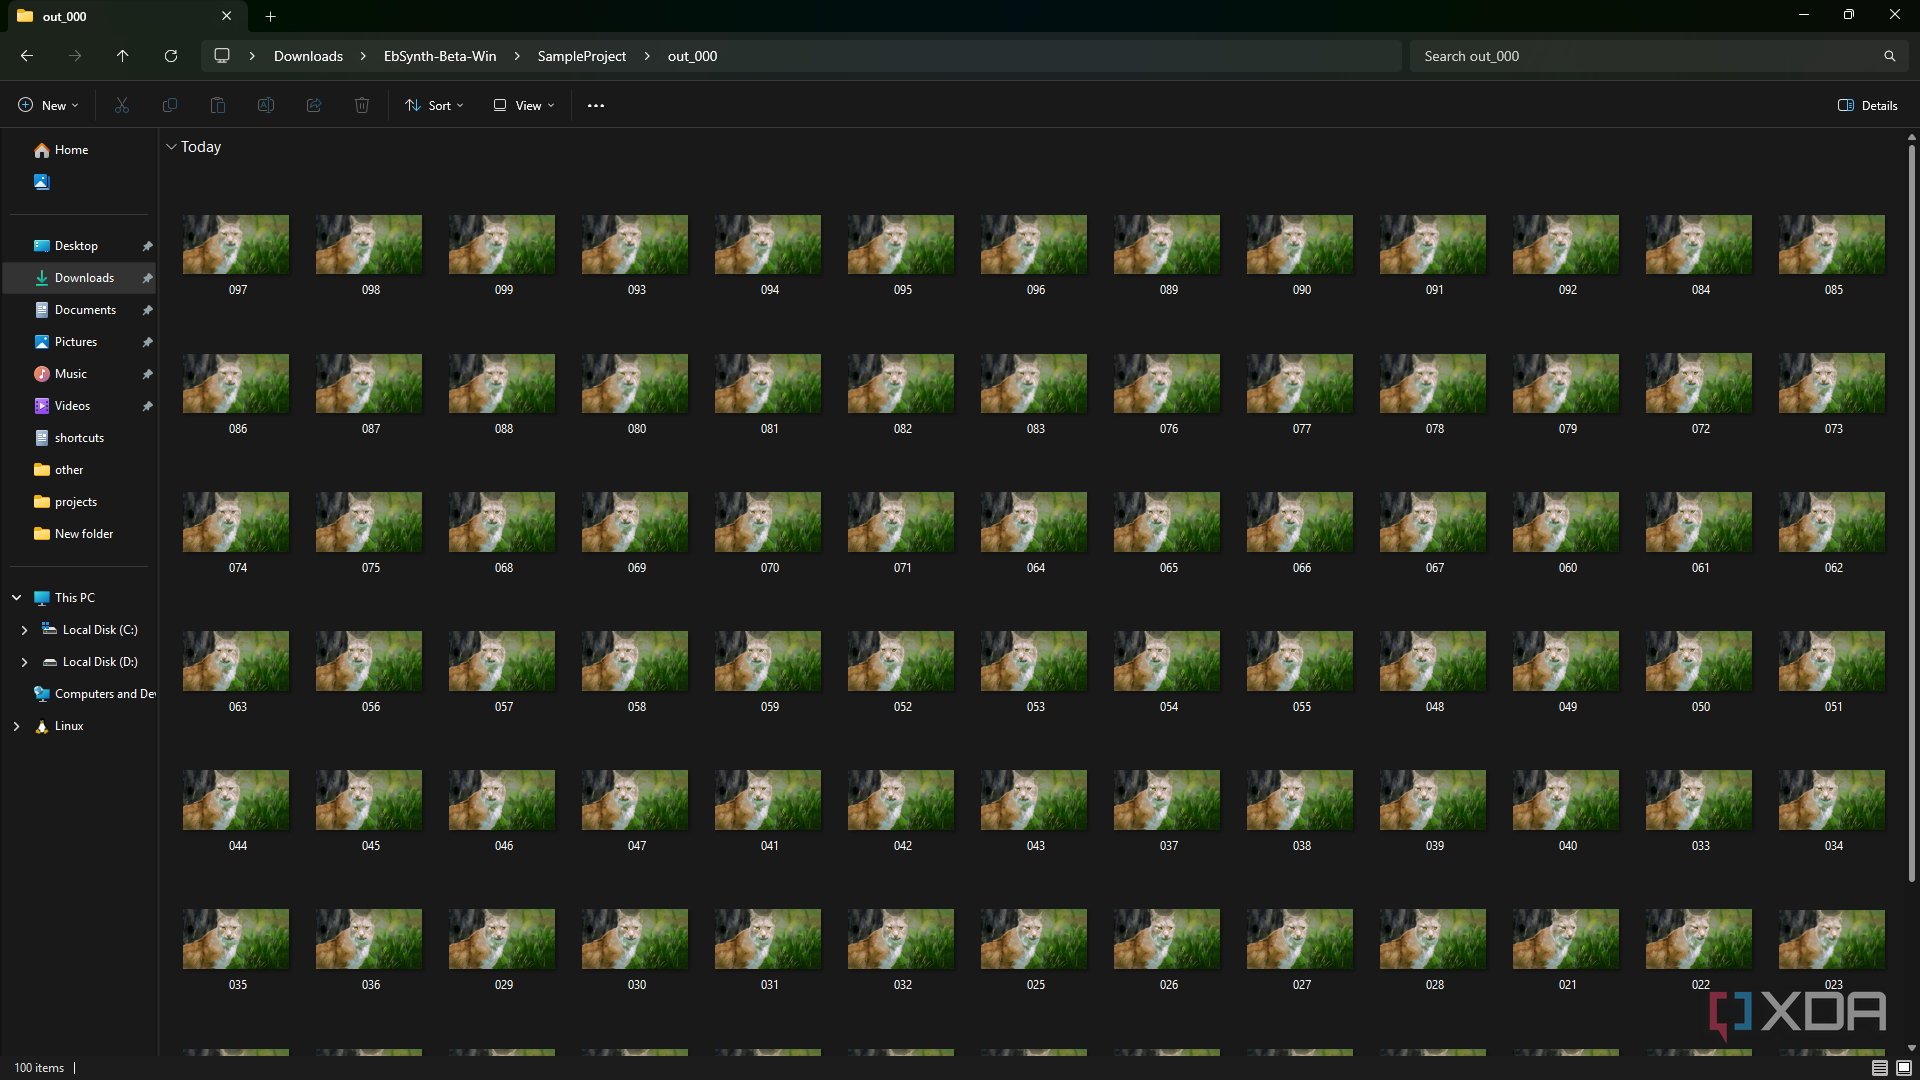This screenshot has height=1080, width=1920.
Task: Open Home in the navigation pane
Action: coord(72,150)
